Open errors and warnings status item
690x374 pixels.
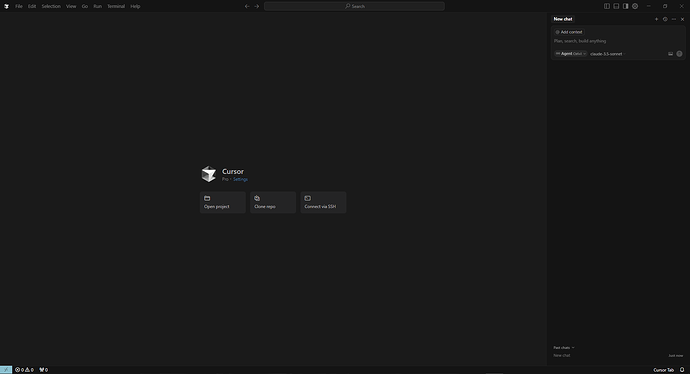pyautogui.click(x=24, y=370)
